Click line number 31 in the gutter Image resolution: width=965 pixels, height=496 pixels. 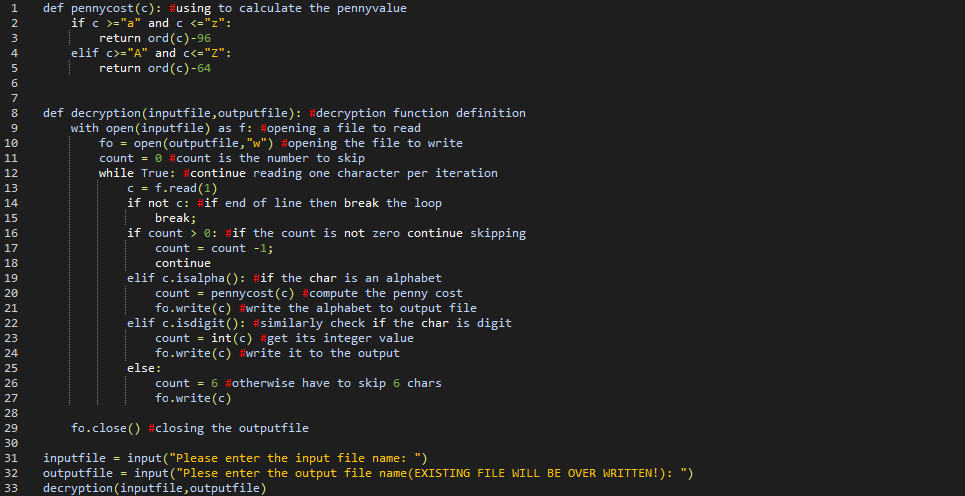pos(13,458)
